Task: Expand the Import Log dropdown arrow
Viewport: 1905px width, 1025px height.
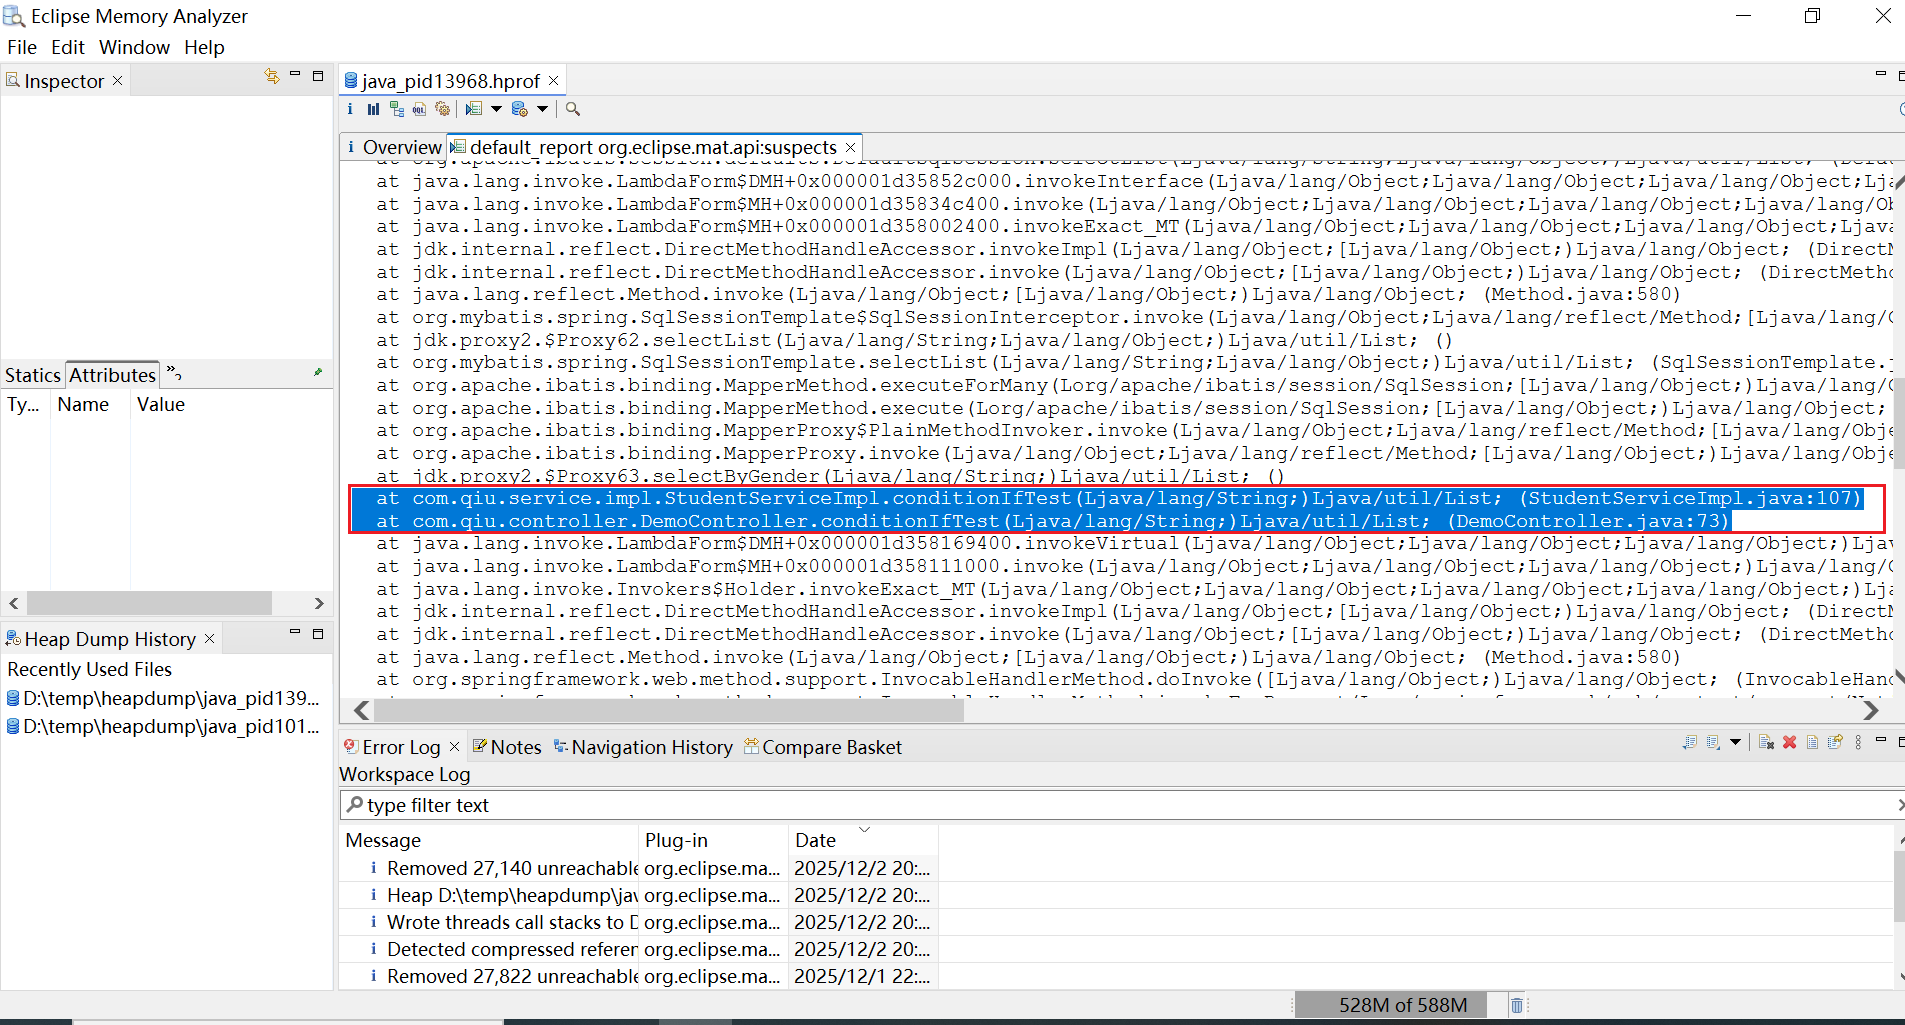Action: [1735, 742]
